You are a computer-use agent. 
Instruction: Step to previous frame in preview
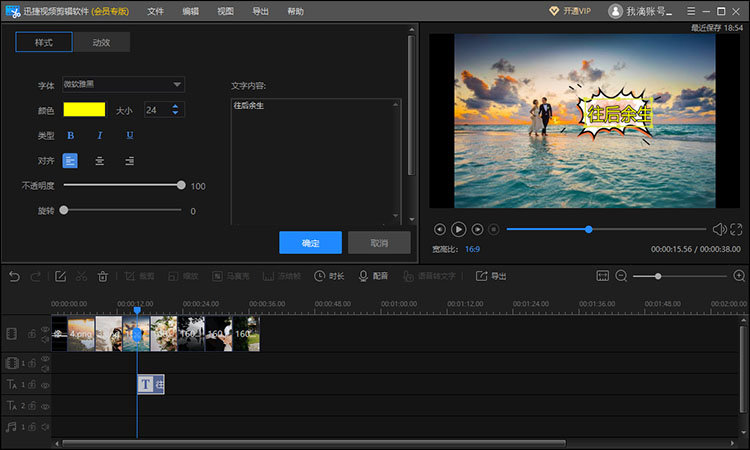pos(440,230)
